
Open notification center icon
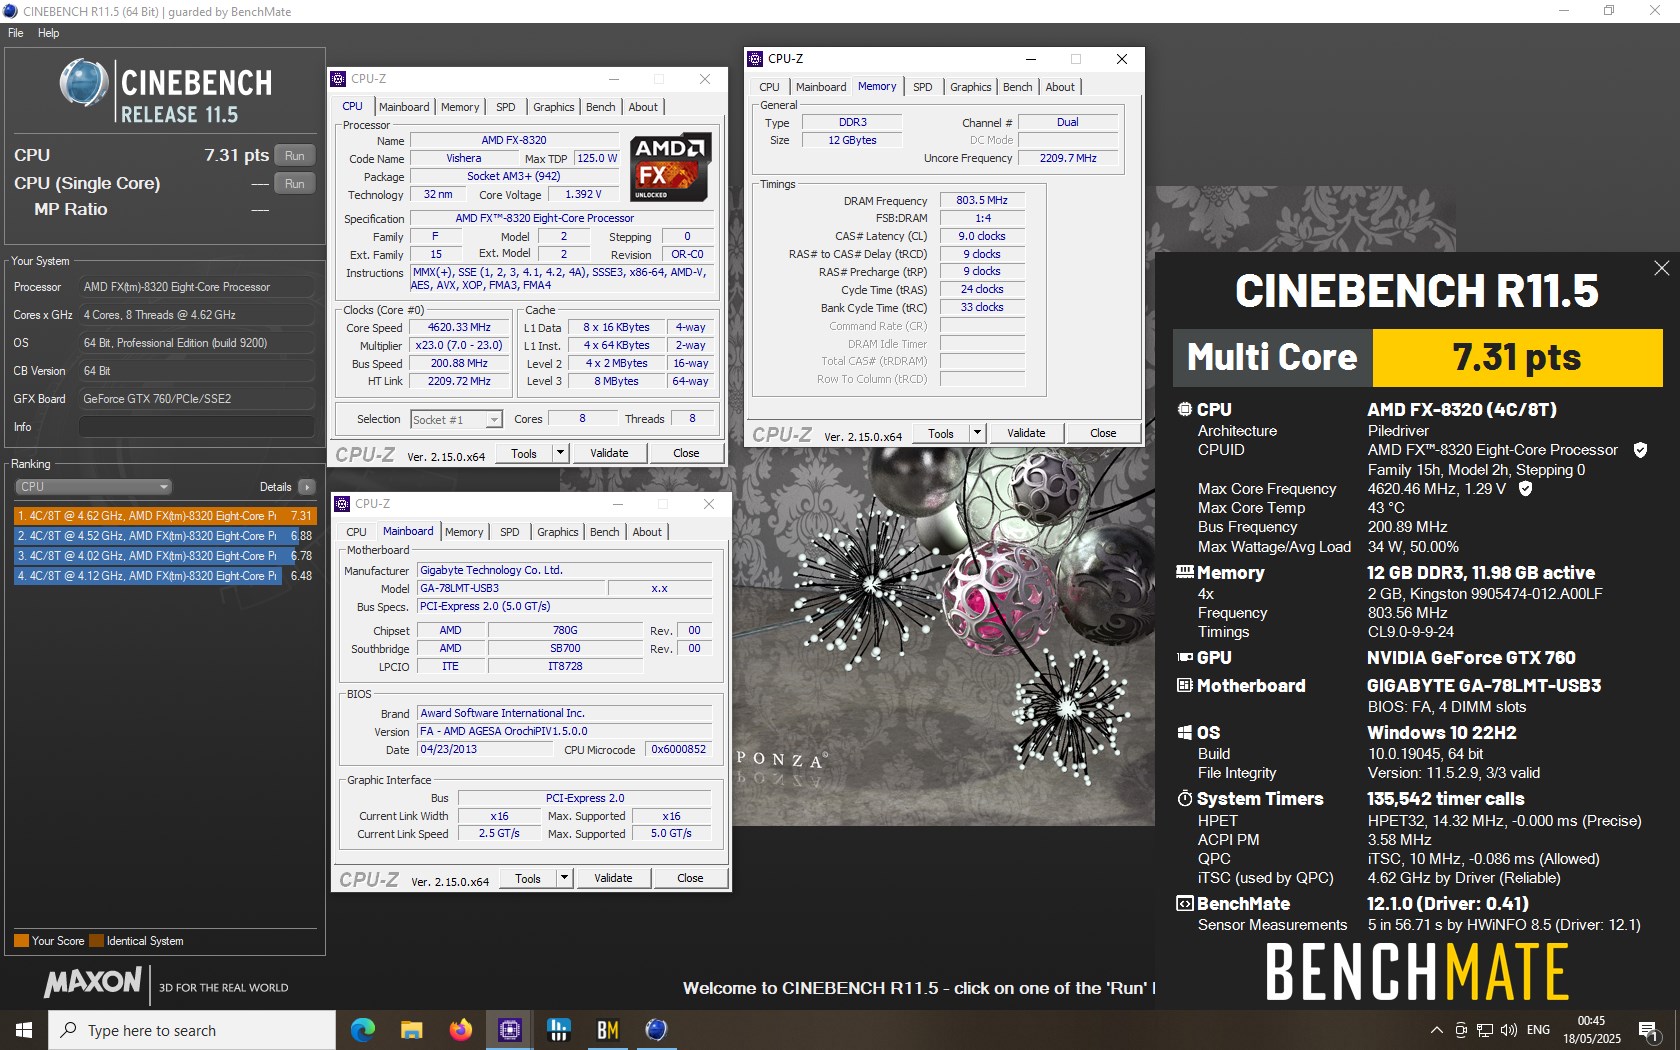tap(1648, 1030)
